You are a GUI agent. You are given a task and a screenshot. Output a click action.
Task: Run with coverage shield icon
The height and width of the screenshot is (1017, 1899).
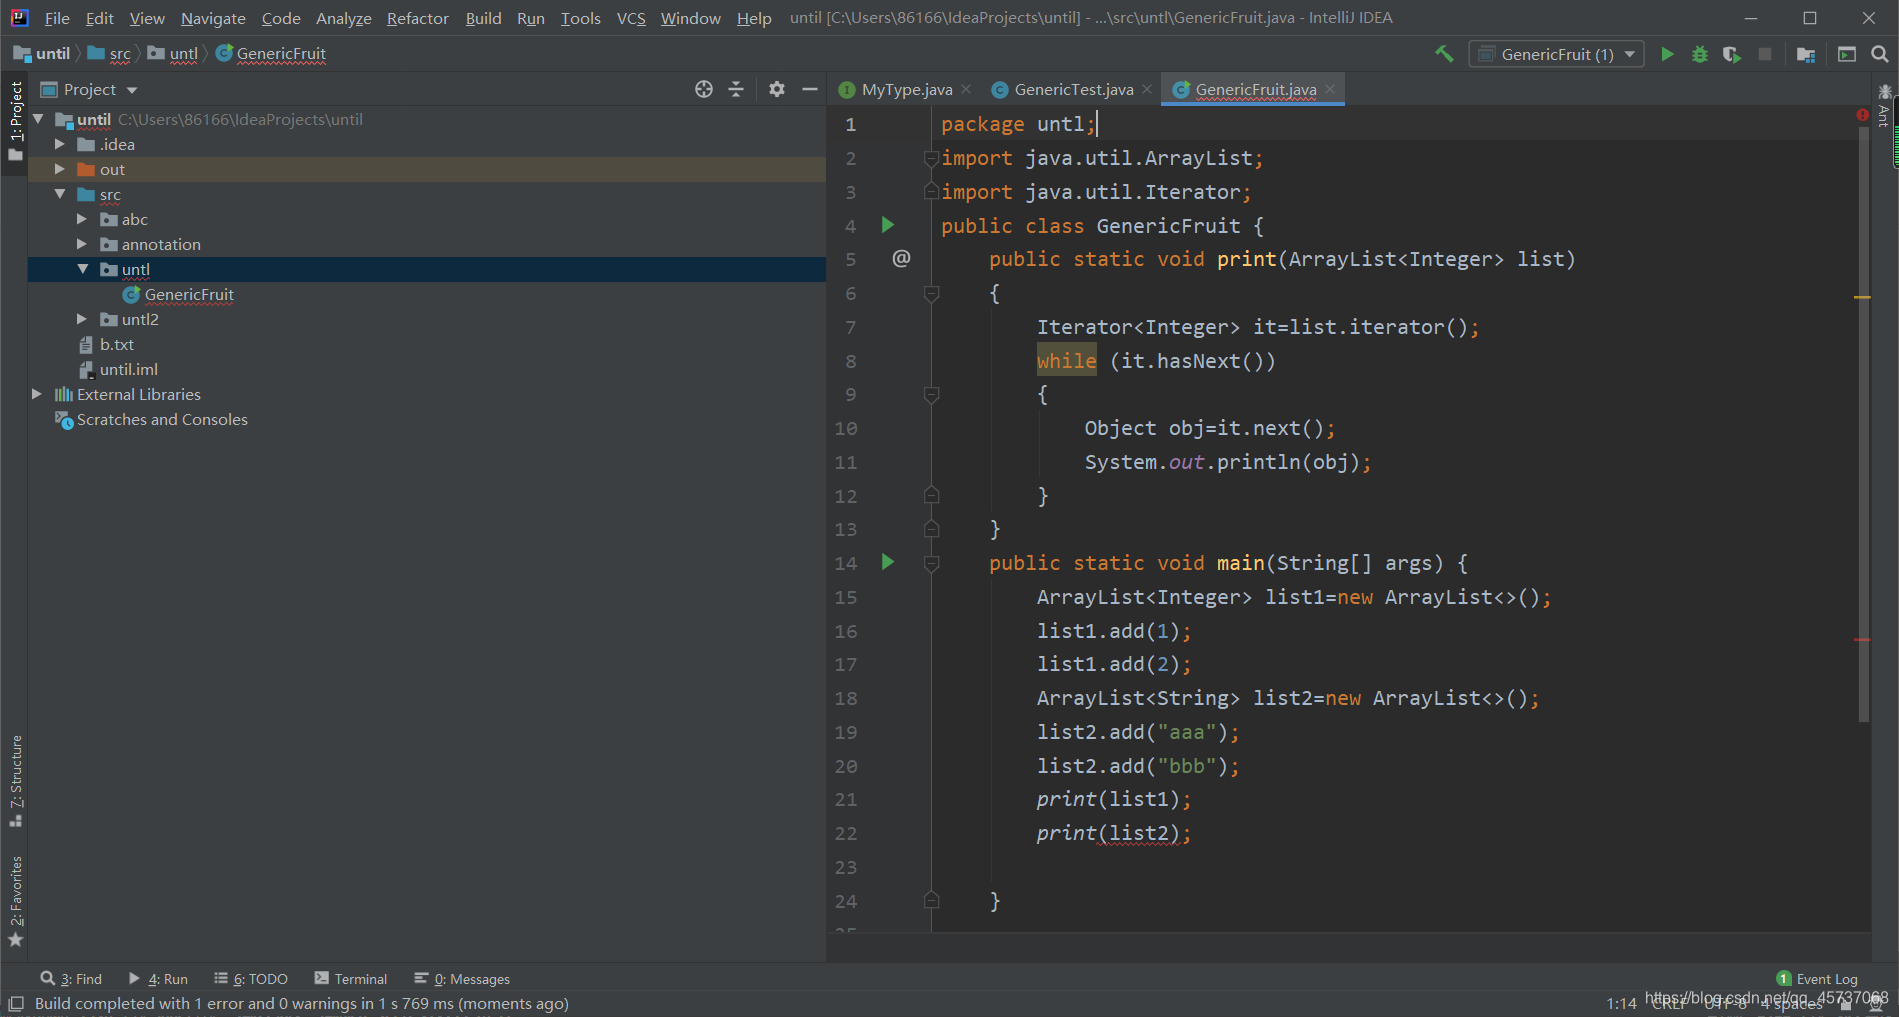click(x=1732, y=54)
